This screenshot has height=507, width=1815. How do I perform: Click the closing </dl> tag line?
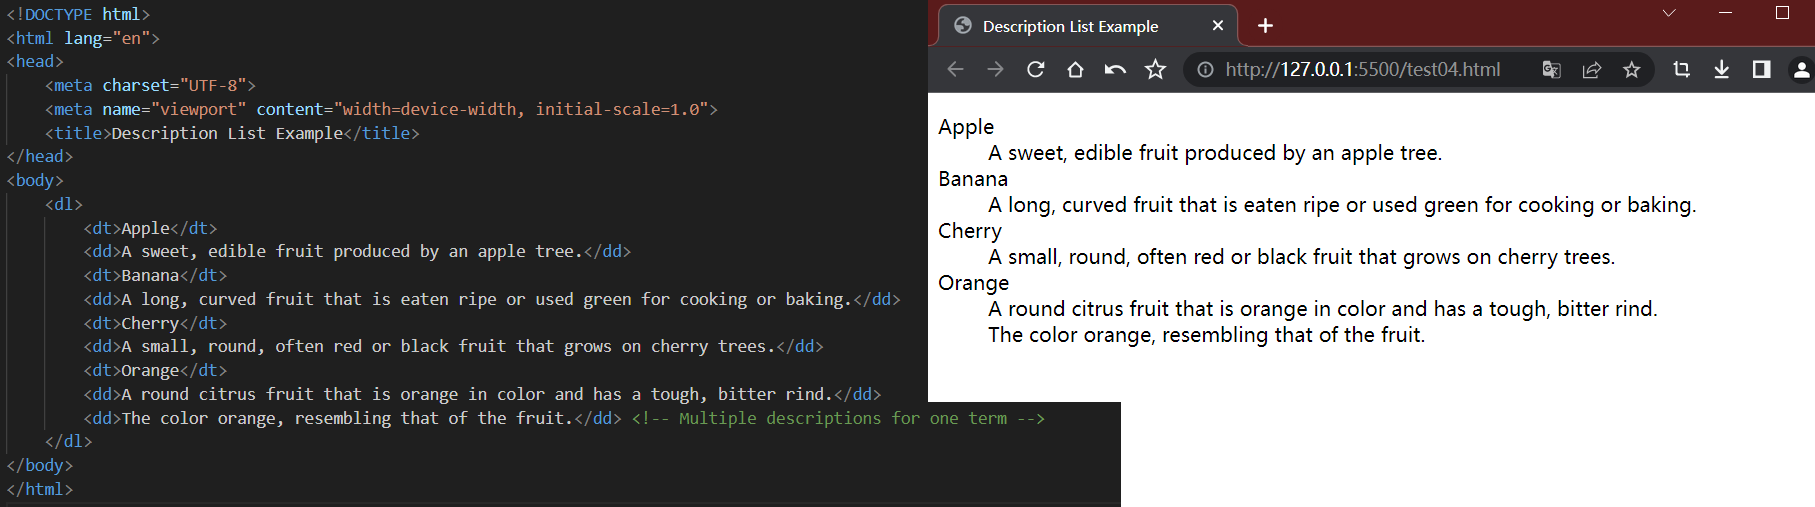coord(69,441)
